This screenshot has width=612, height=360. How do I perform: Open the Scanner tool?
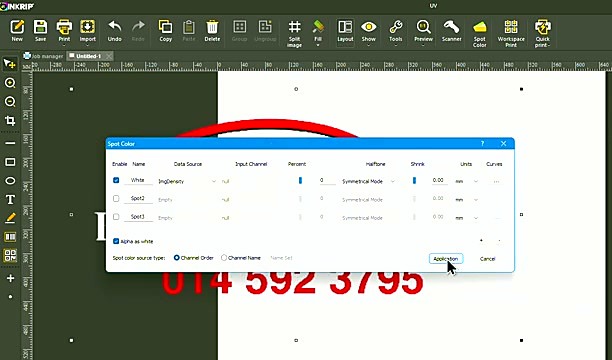[x=452, y=30]
